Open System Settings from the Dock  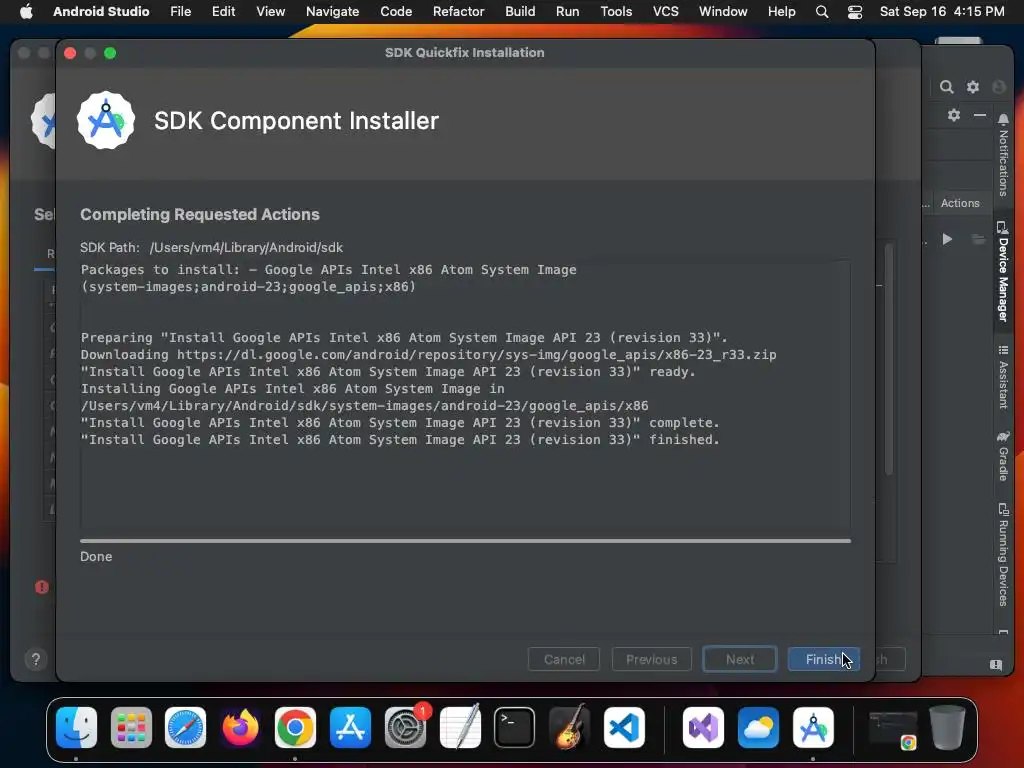(405, 728)
